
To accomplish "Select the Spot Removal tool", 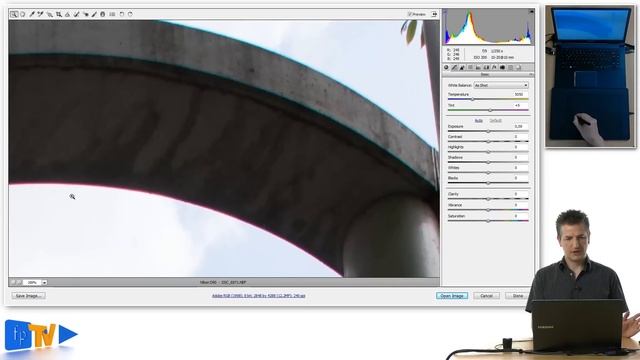I will [76, 14].
